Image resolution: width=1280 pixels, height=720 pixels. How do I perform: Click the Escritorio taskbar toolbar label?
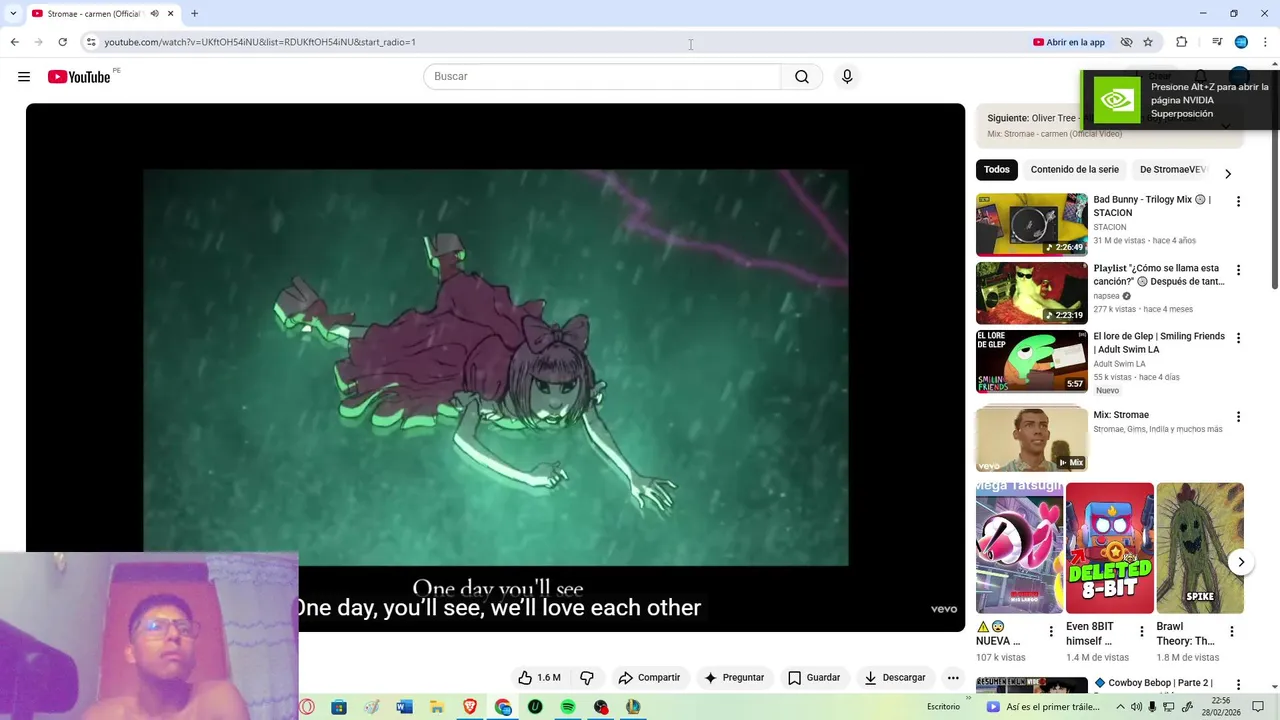[x=943, y=707]
